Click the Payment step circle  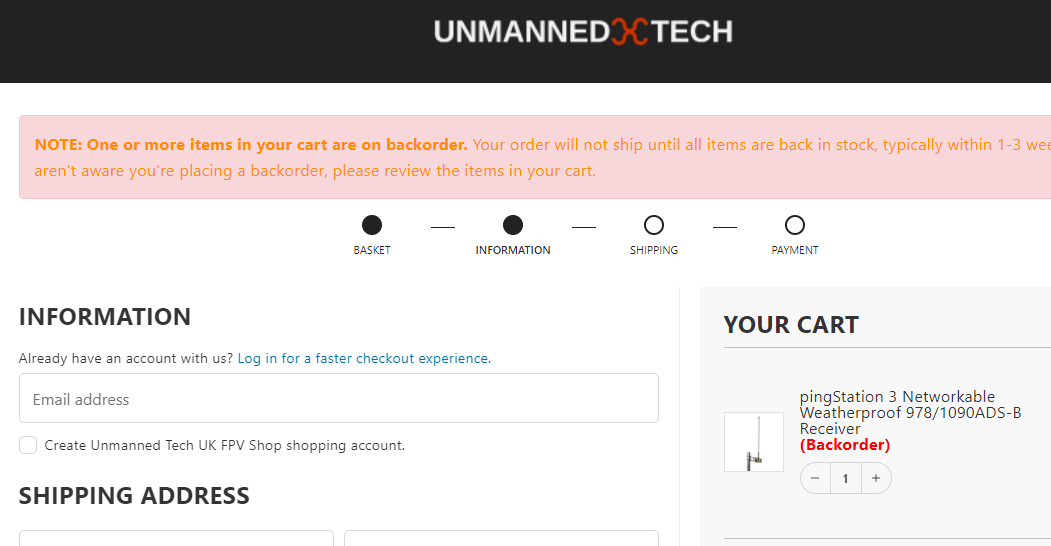pyautogui.click(x=795, y=225)
